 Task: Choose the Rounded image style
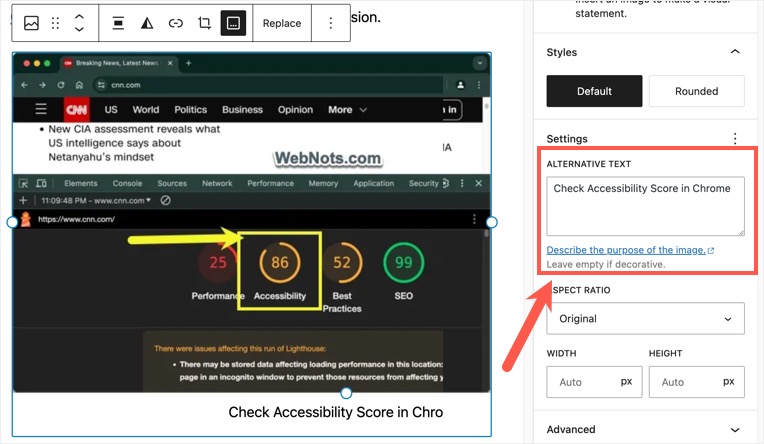pyautogui.click(x=696, y=91)
